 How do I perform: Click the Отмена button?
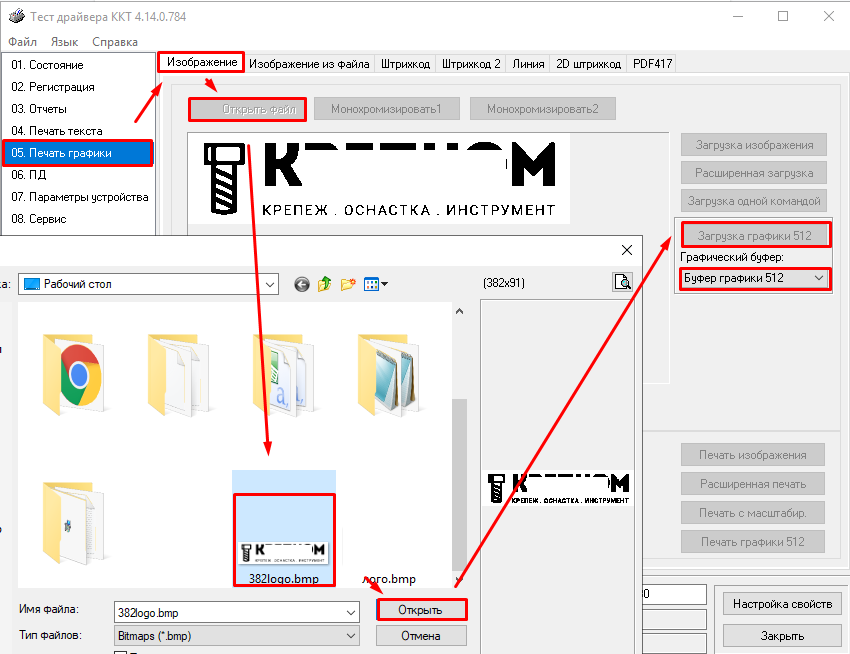click(421, 635)
